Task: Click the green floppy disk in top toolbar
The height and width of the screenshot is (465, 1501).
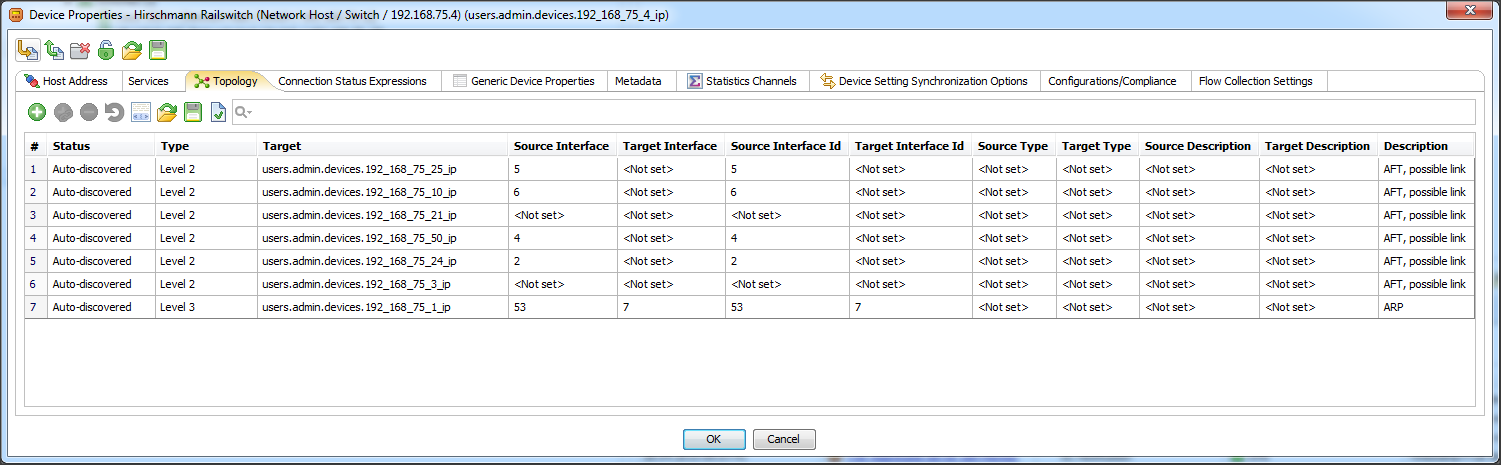Action: click(x=158, y=50)
